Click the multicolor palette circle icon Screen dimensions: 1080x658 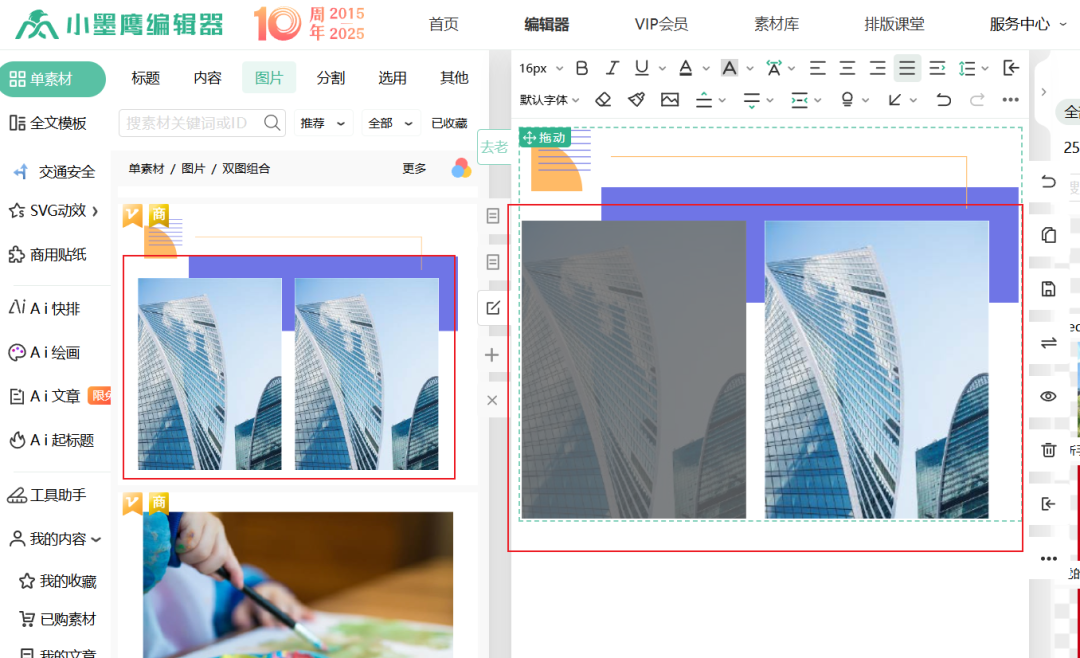point(461,168)
